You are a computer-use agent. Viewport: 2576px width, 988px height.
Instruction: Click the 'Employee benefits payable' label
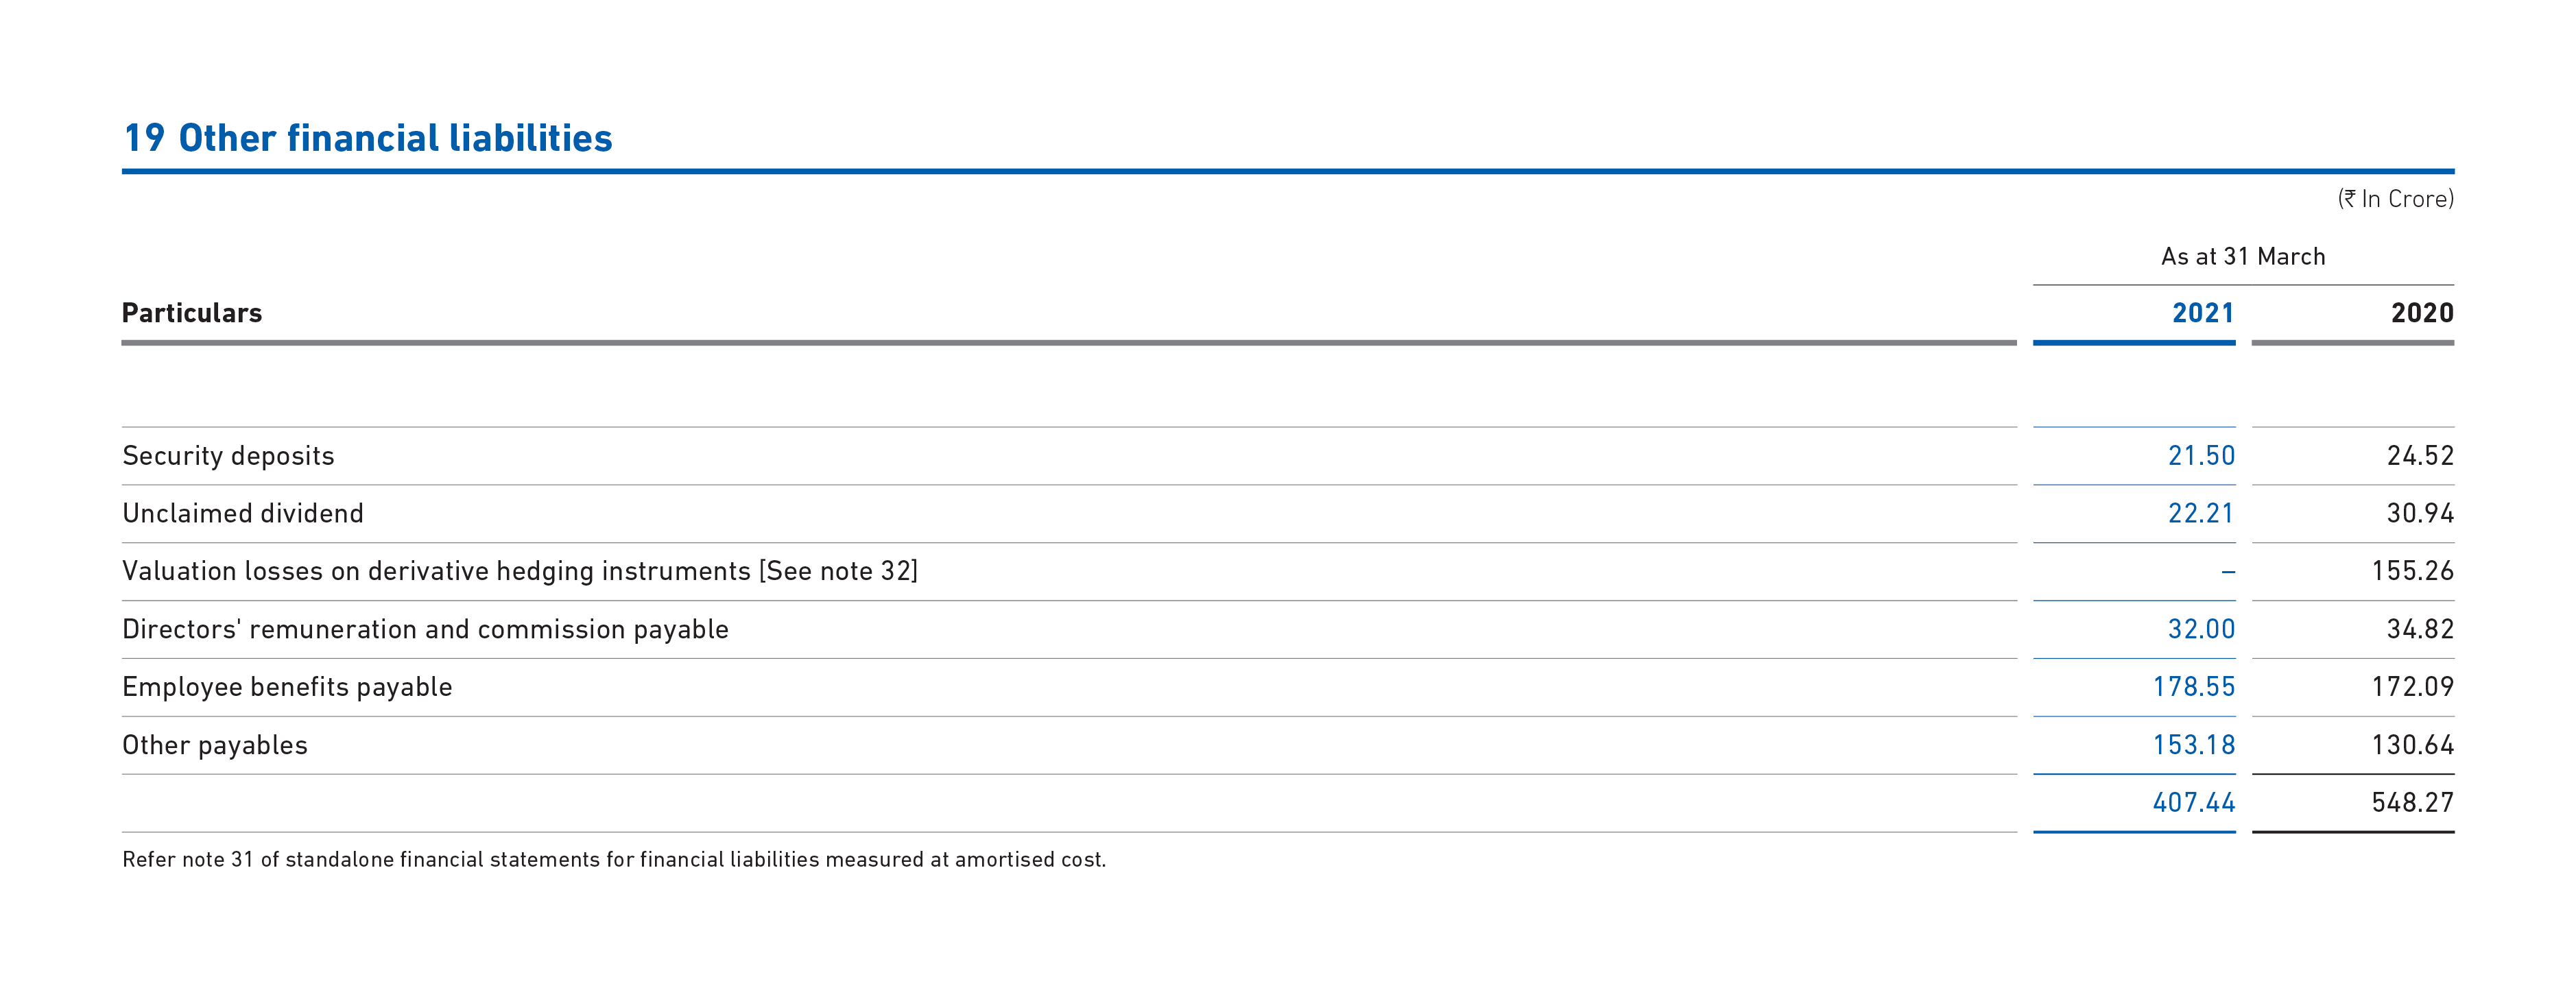tap(287, 687)
